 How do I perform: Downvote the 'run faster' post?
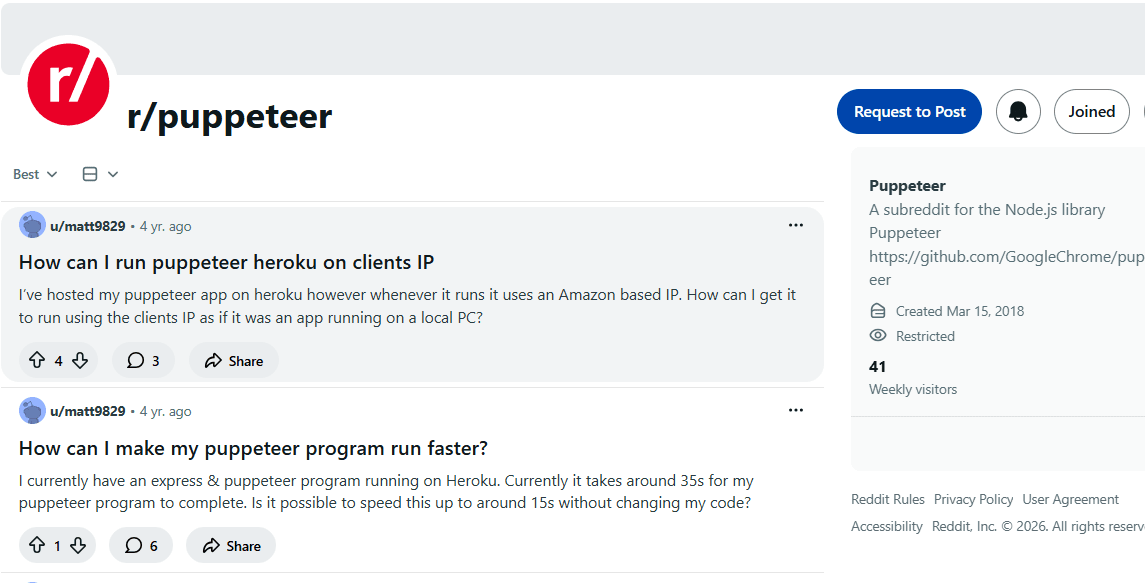[80, 545]
